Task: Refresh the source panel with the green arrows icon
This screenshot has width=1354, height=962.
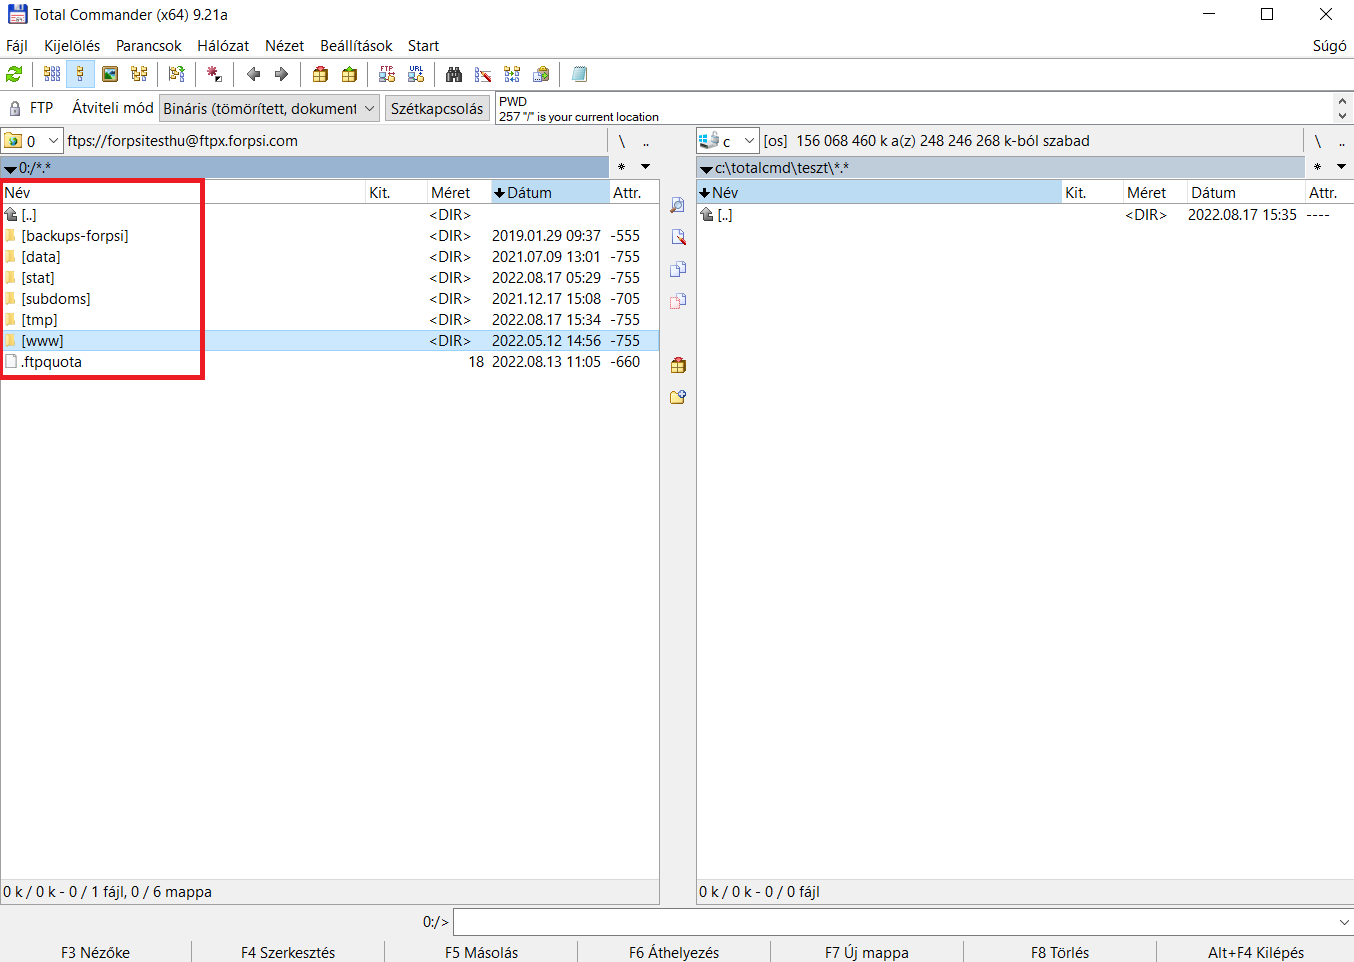Action: (x=14, y=74)
